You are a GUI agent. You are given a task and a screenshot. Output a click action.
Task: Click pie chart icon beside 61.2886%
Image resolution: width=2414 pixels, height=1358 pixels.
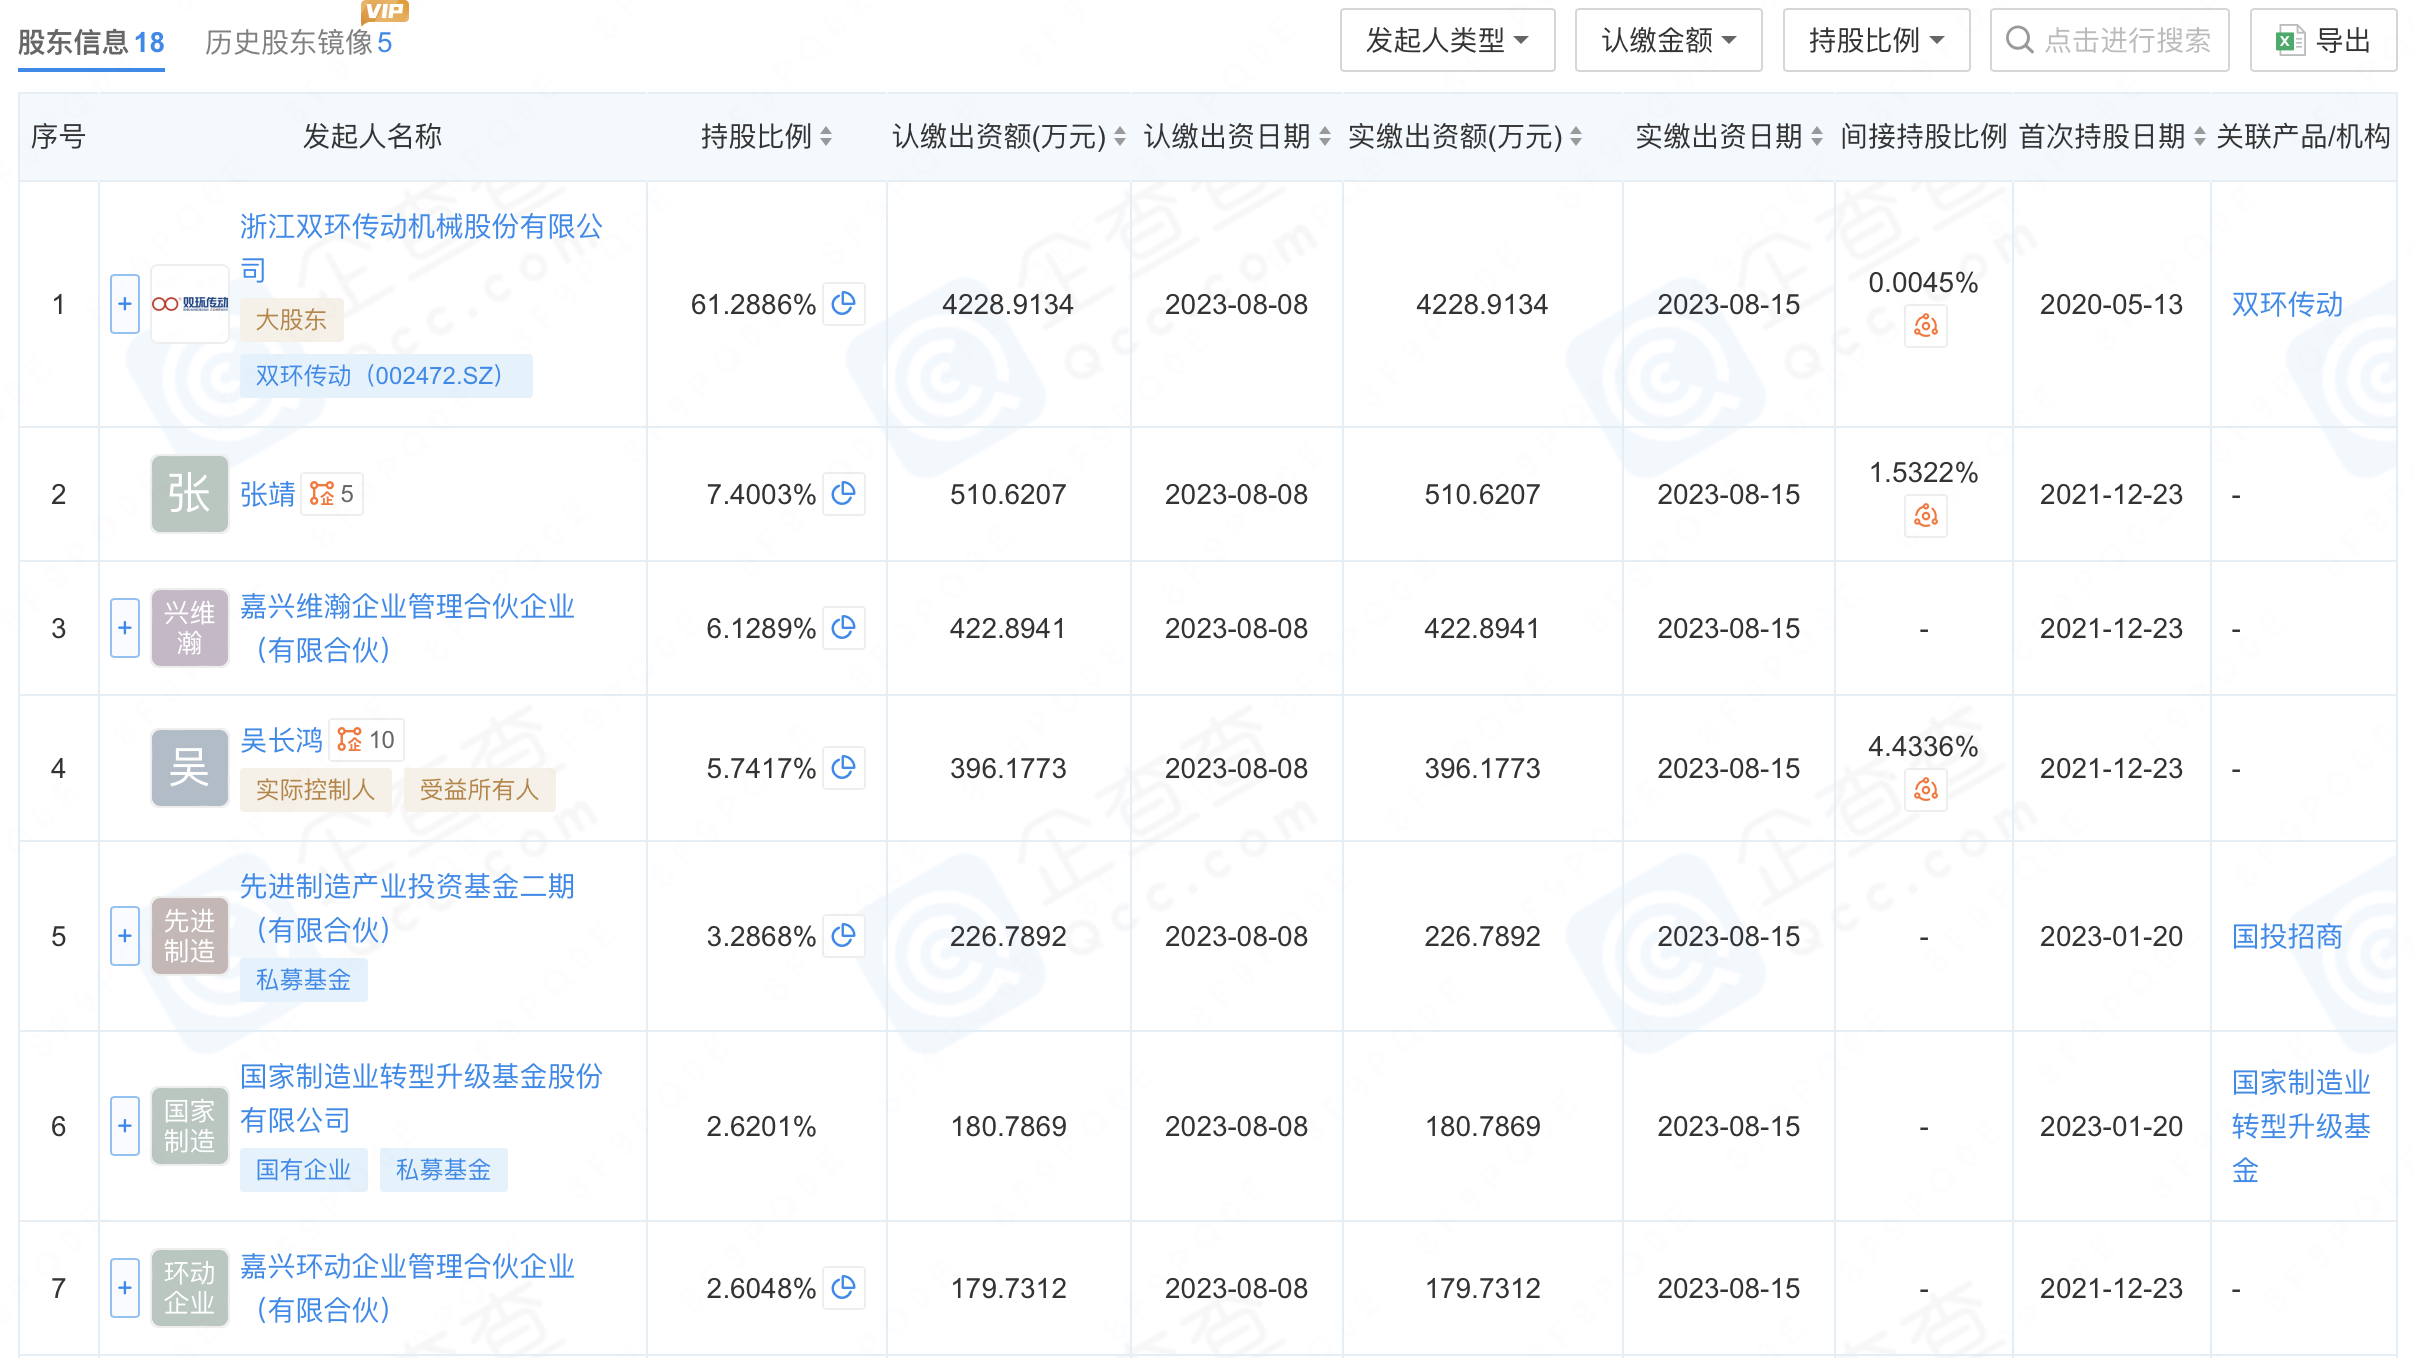point(843,304)
